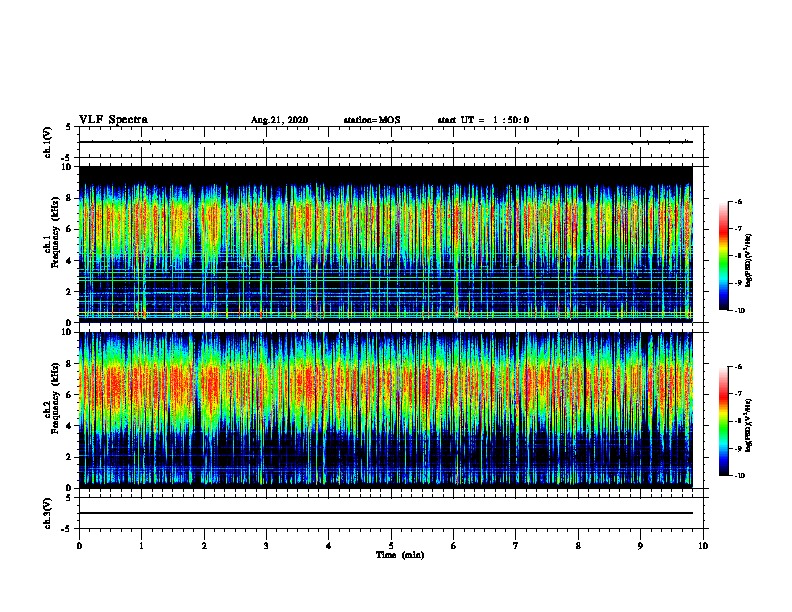
Task: Click time axis tick label '8'
Action: 578,545
